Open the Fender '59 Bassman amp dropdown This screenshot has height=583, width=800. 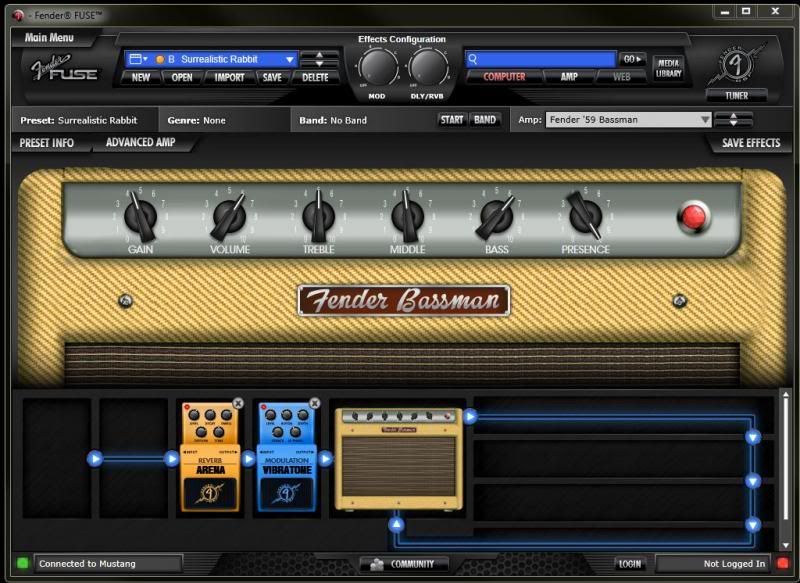pos(705,120)
